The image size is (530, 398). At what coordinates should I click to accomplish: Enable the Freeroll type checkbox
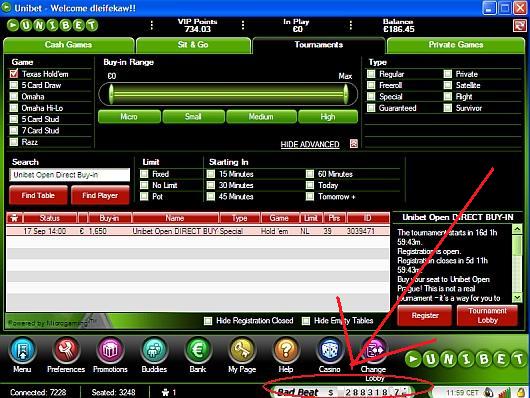pos(371,85)
